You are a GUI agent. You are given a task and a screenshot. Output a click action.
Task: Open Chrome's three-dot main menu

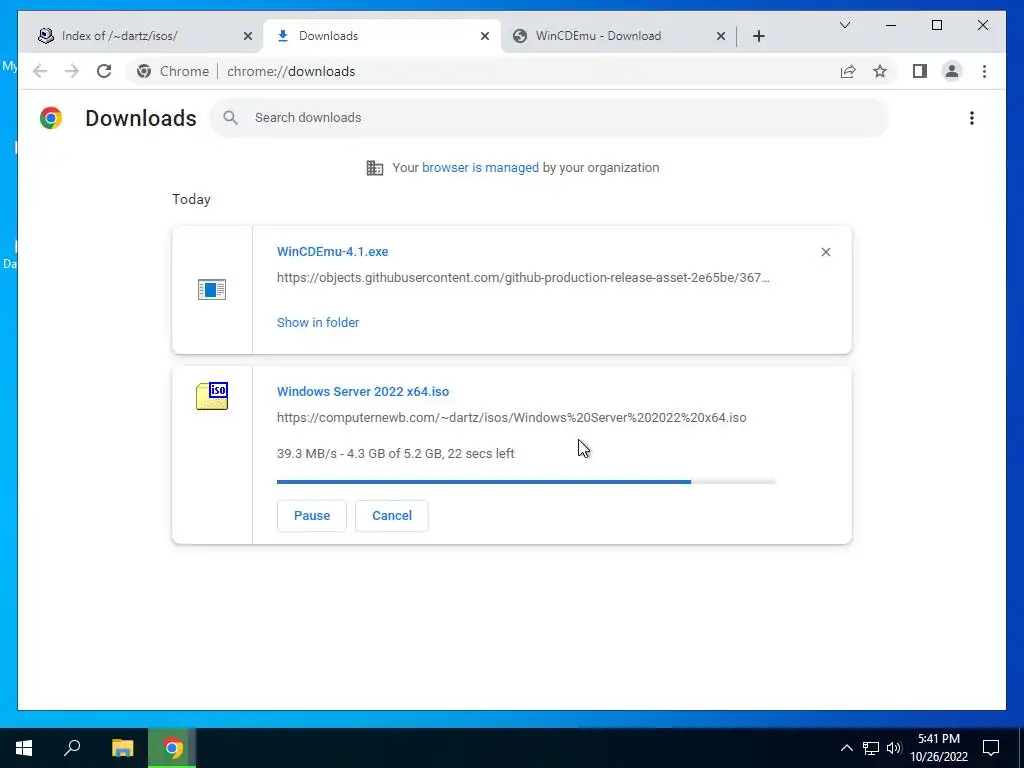(984, 71)
